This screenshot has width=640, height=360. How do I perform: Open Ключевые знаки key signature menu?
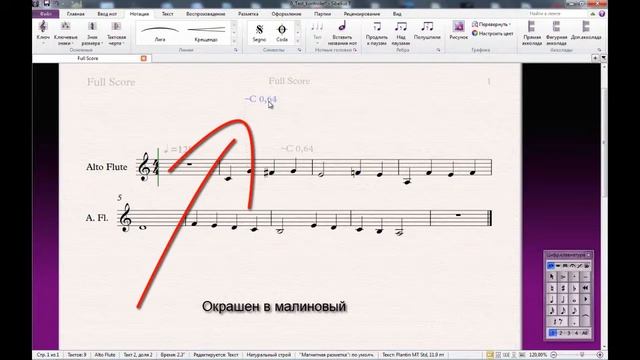tap(66, 33)
